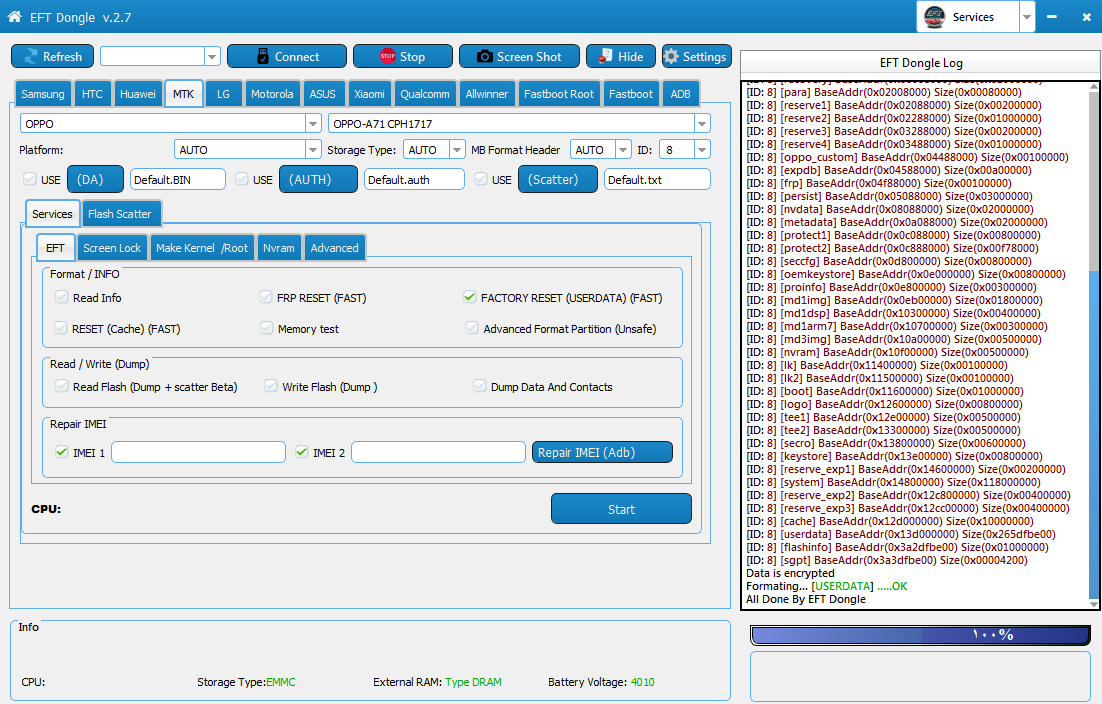The image size is (1102, 704).
Task: Switch to the Motorola tab
Action: coord(272,93)
